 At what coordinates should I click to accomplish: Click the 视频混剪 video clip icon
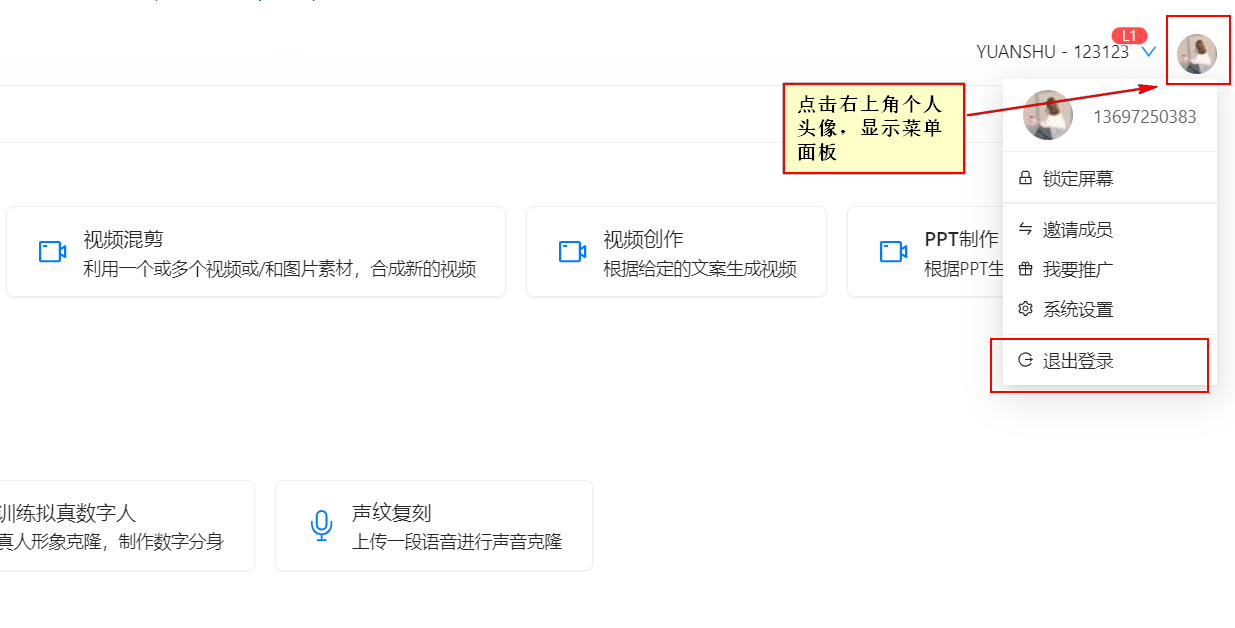tap(52, 252)
